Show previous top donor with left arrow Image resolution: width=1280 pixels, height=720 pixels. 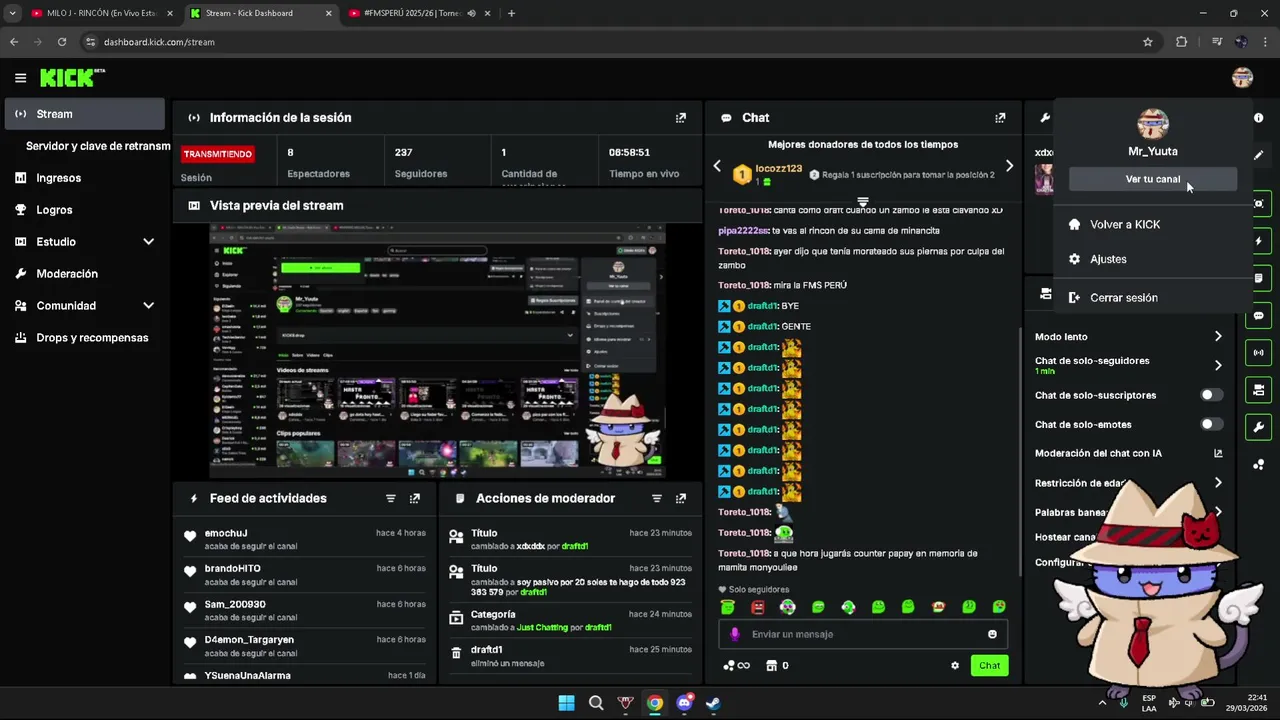(717, 166)
